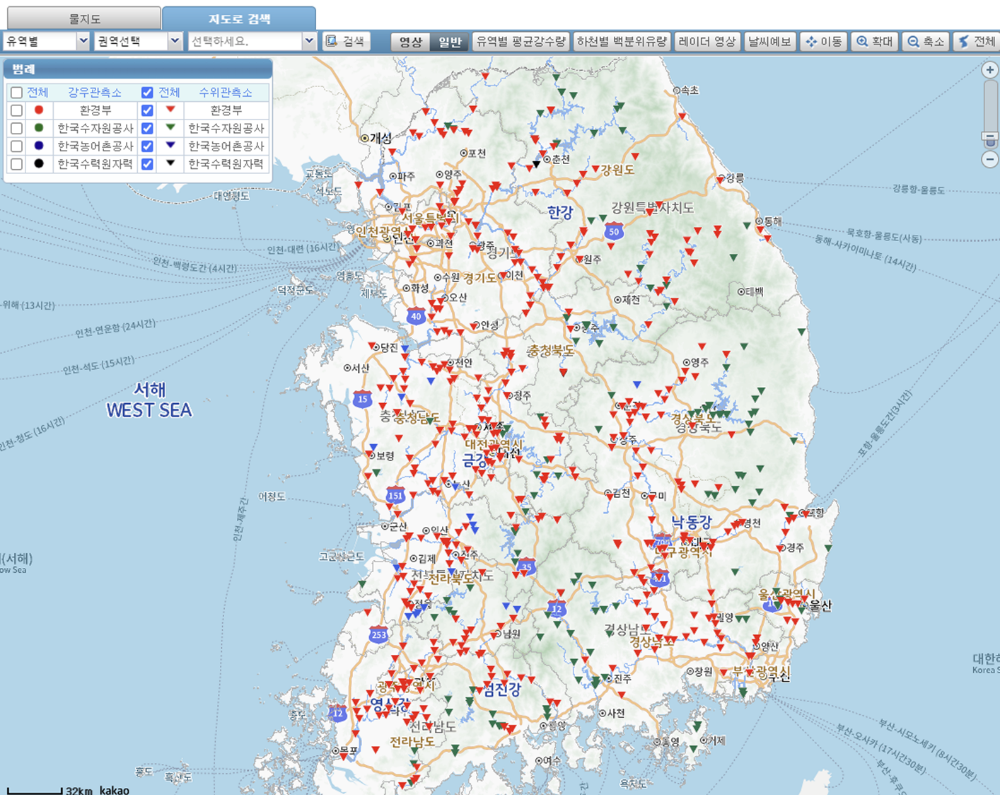Viewport: 1000px width, 795px height.
Task: Click the highway 253 shield on map
Action: (x=378, y=634)
